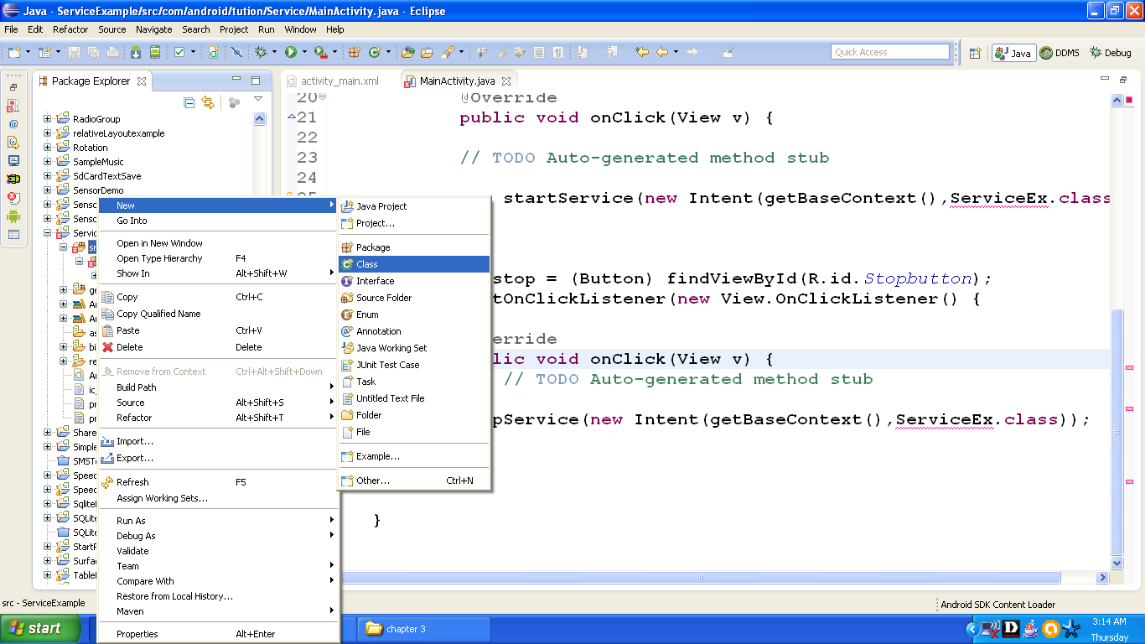Toggle Link with Editor in Package Explorer
Image resolution: width=1145 pixels, height=644 pixels.
click(x=208, y=101)
